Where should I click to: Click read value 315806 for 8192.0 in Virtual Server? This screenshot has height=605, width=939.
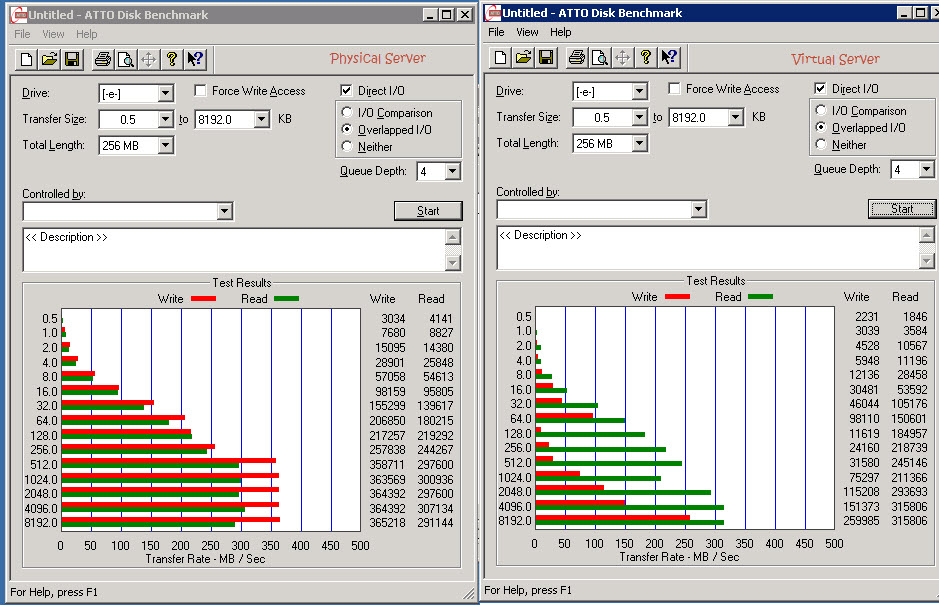(909, 521)
